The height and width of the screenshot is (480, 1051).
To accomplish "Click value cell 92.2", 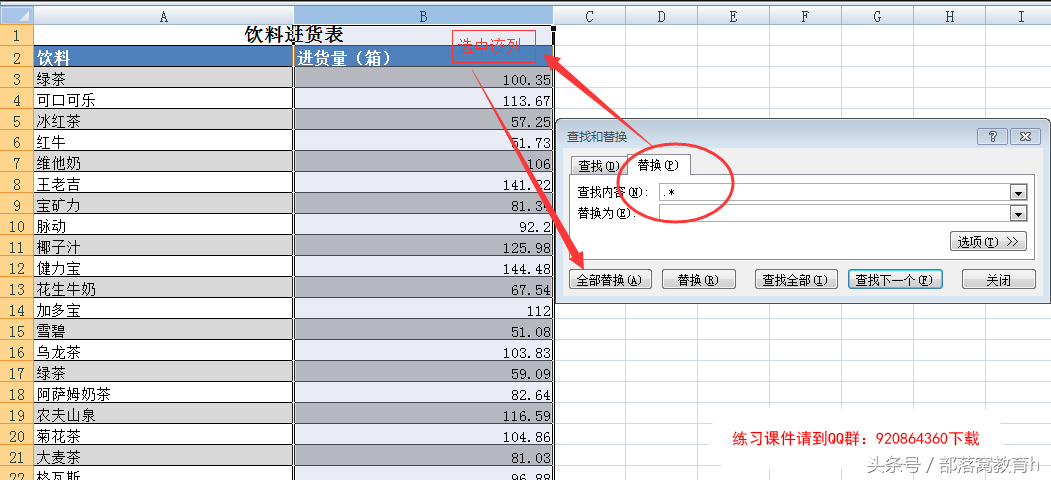I will [424, 226].
